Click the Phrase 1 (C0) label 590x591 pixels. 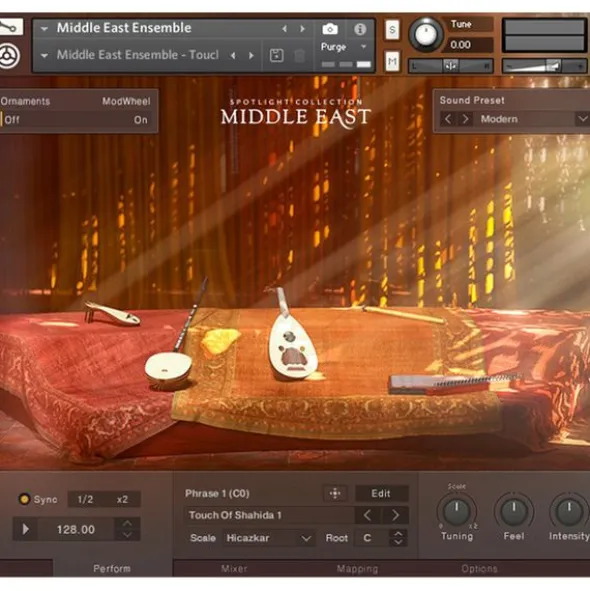coord(217,493)
